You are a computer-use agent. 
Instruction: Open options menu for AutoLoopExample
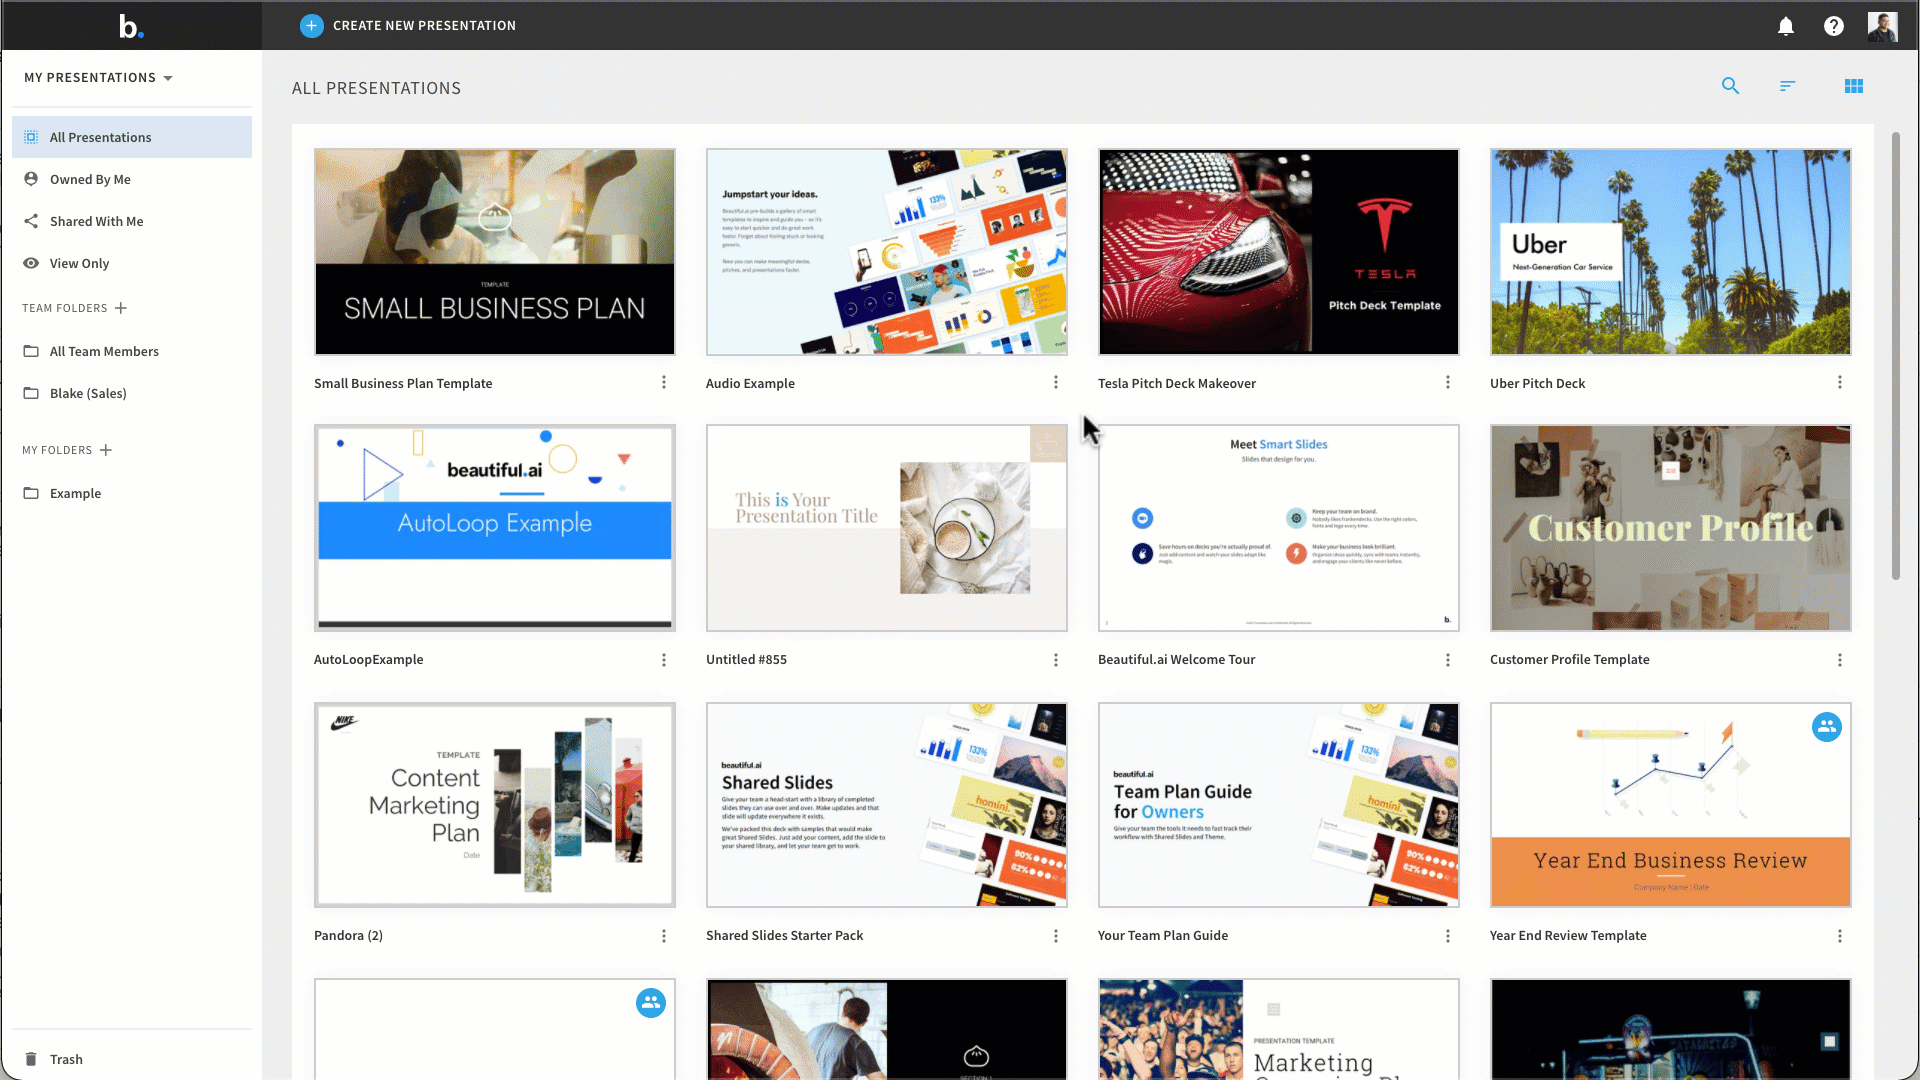click(x=664, y=660)
